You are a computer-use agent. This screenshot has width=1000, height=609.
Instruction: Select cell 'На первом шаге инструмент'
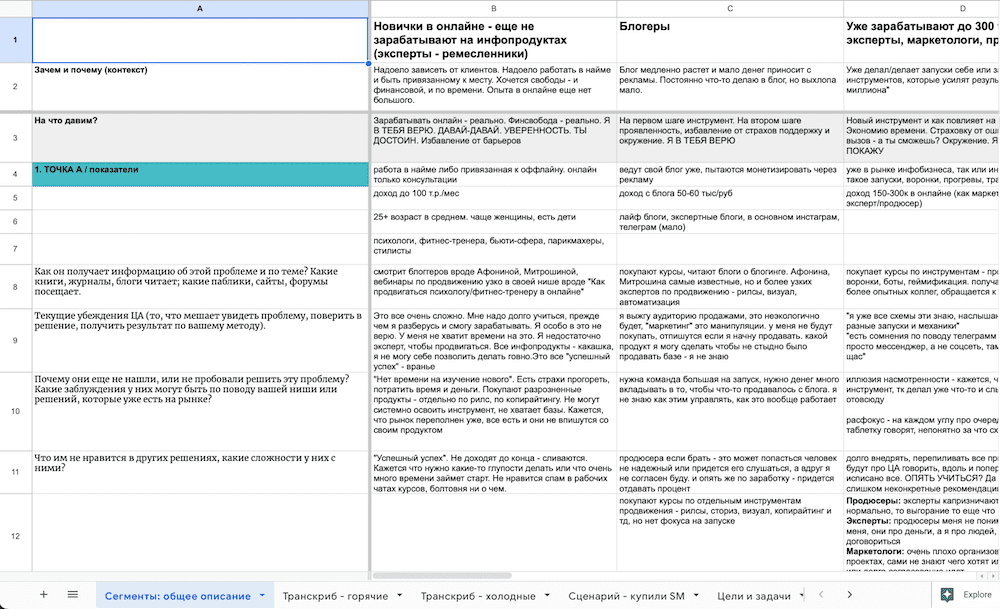(x=730, y=138)
